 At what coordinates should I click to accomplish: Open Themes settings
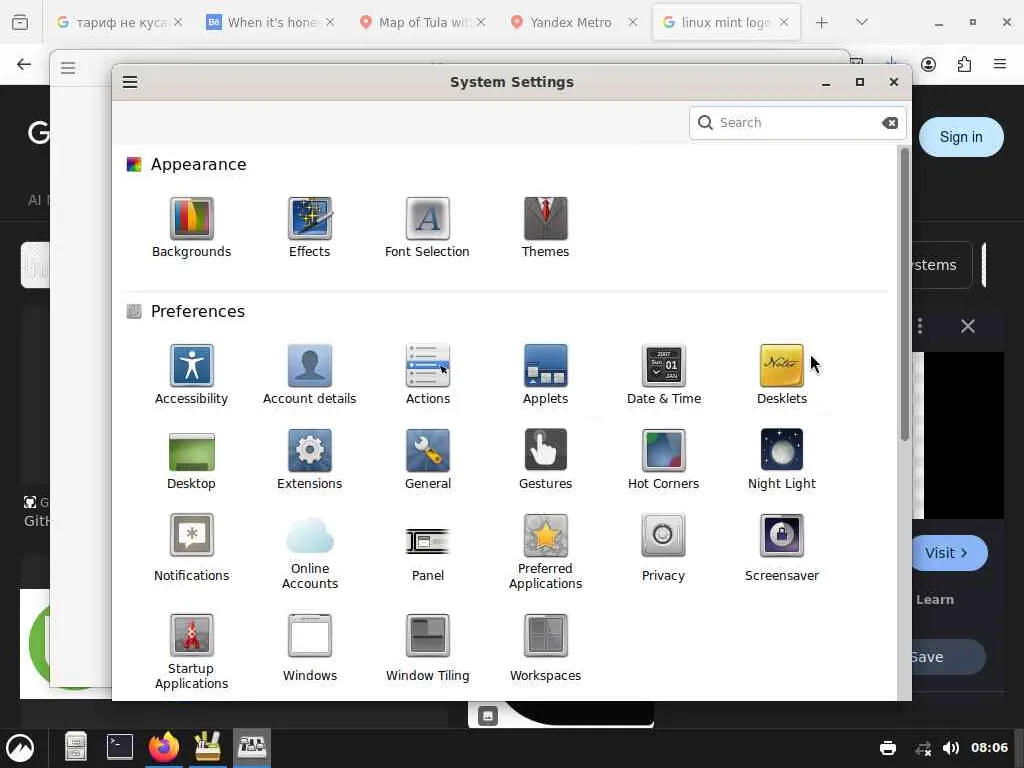pos(545,227)
